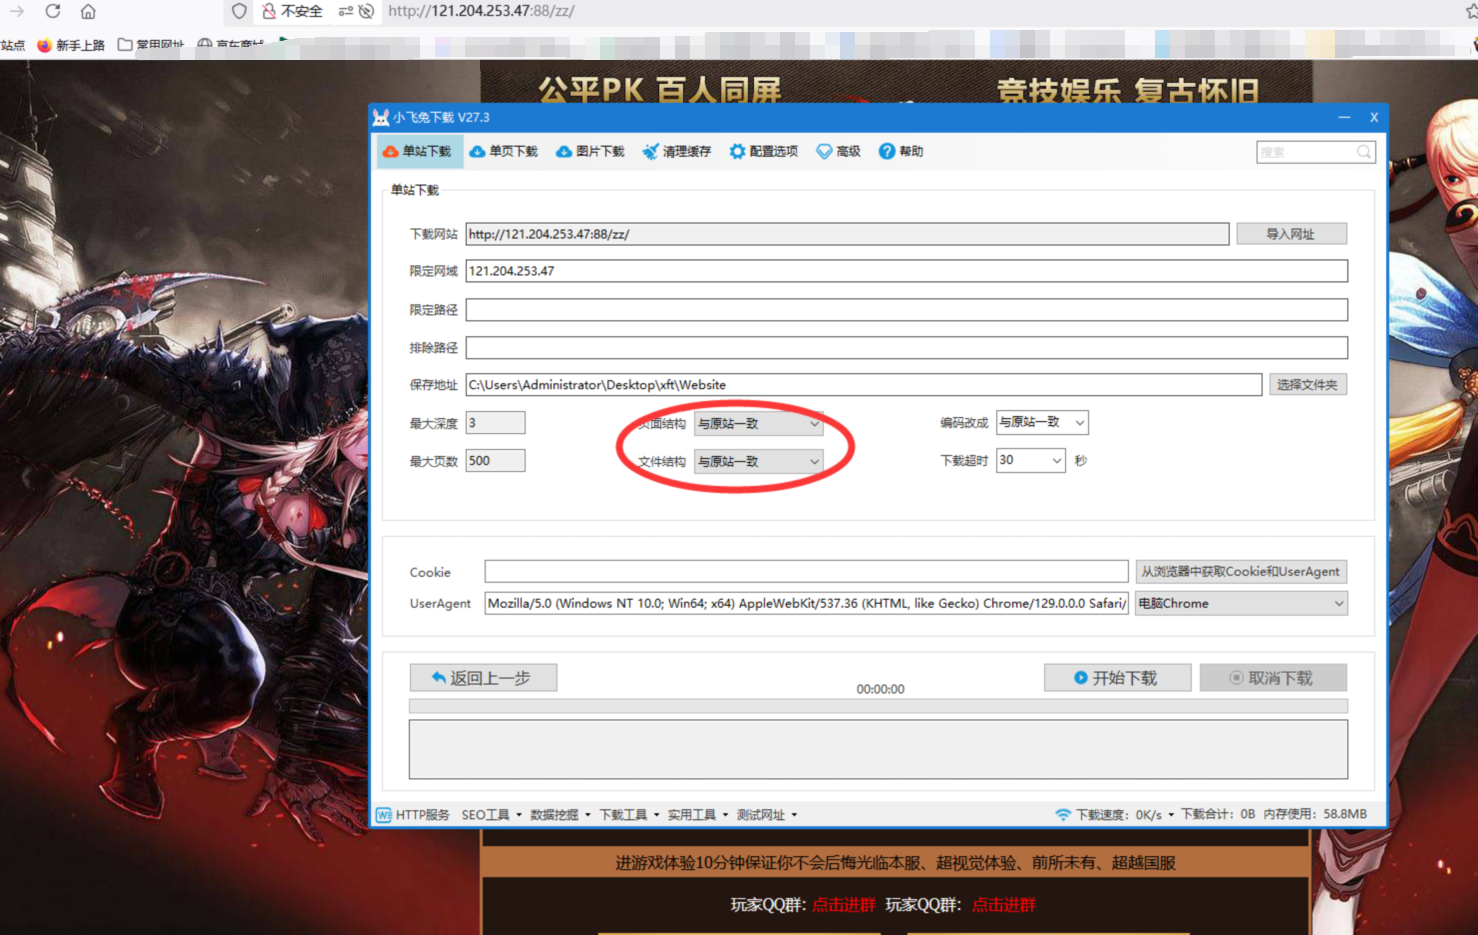
Task: Switch to the 单页下载 tab
Action: click(504, 152)
